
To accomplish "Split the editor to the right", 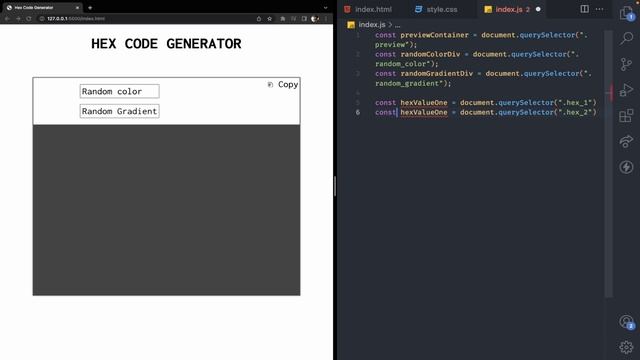I will (584, 9).
